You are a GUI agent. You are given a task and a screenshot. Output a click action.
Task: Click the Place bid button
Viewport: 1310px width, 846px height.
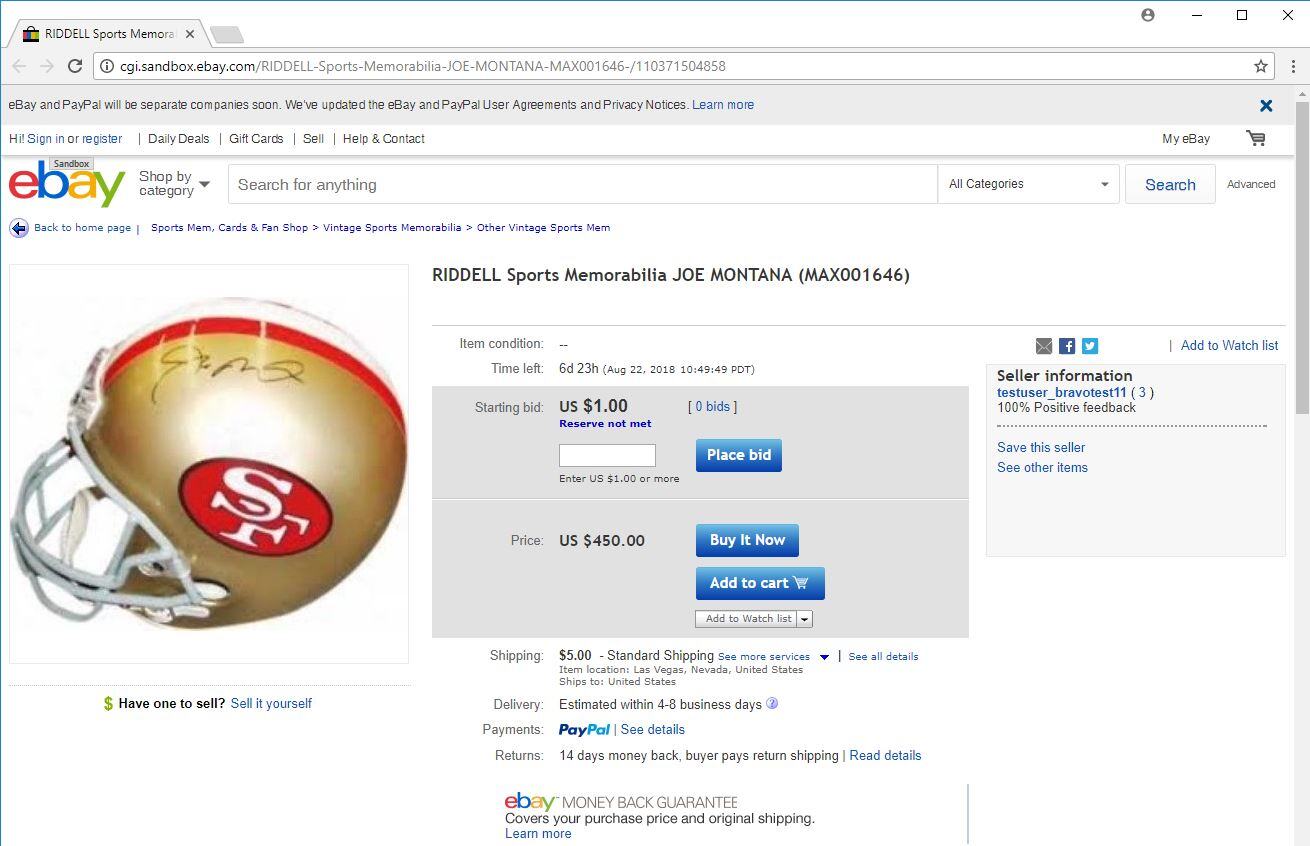739,455
